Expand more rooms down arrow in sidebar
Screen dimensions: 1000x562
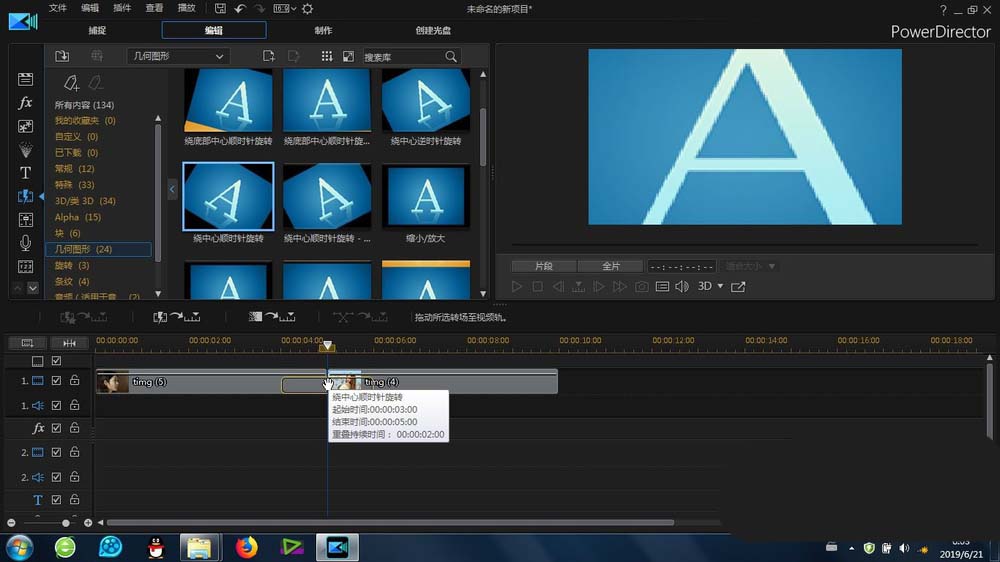pyautogui.click(x=33, y=288)
